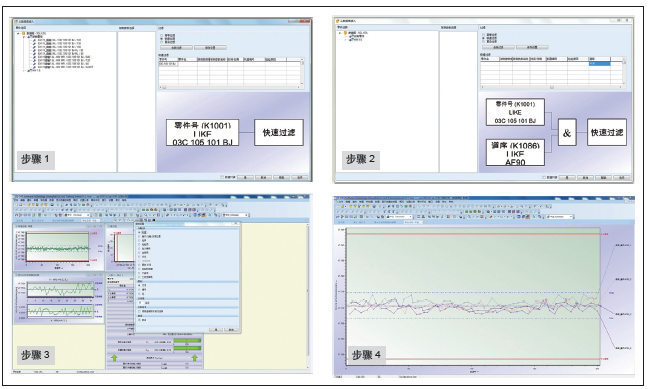Screen dimensions: 650x389
Task: Select the middle filter radio button in step 1
Action: [x=162, y=39]
